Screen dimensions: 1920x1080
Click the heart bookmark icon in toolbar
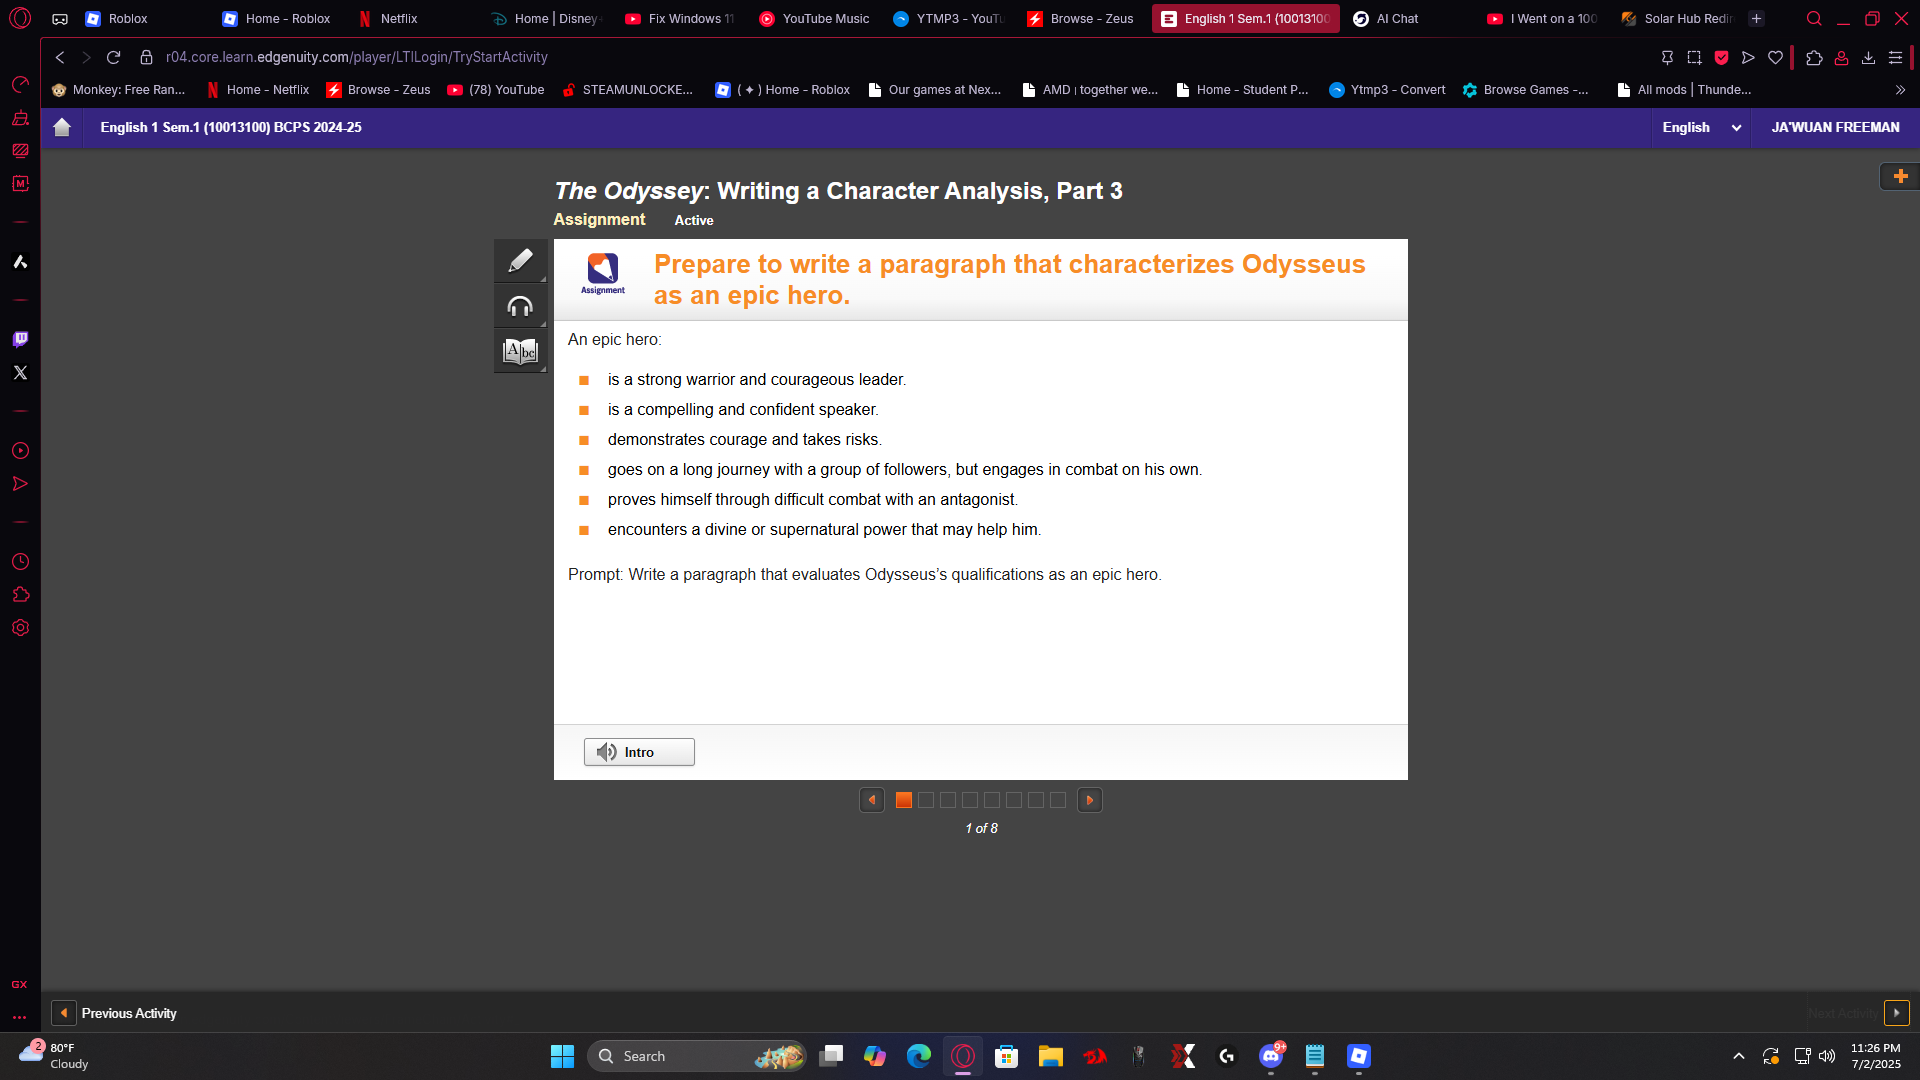click(1775, 57)
